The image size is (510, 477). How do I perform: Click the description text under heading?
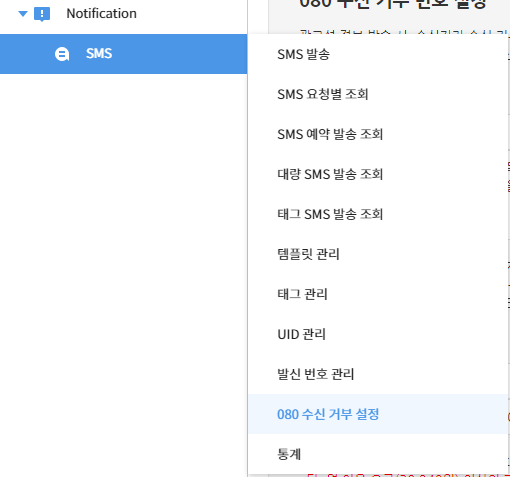point(404,32)
